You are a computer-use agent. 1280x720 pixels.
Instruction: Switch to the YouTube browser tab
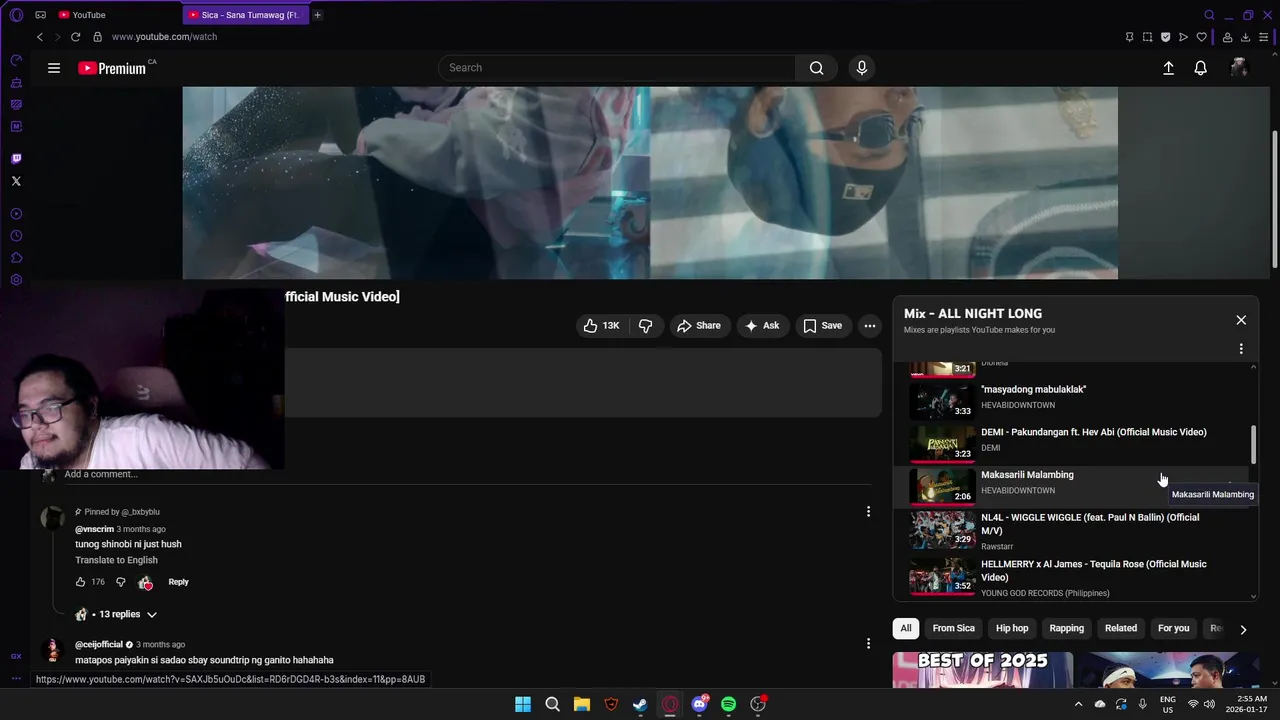[116, 15]
